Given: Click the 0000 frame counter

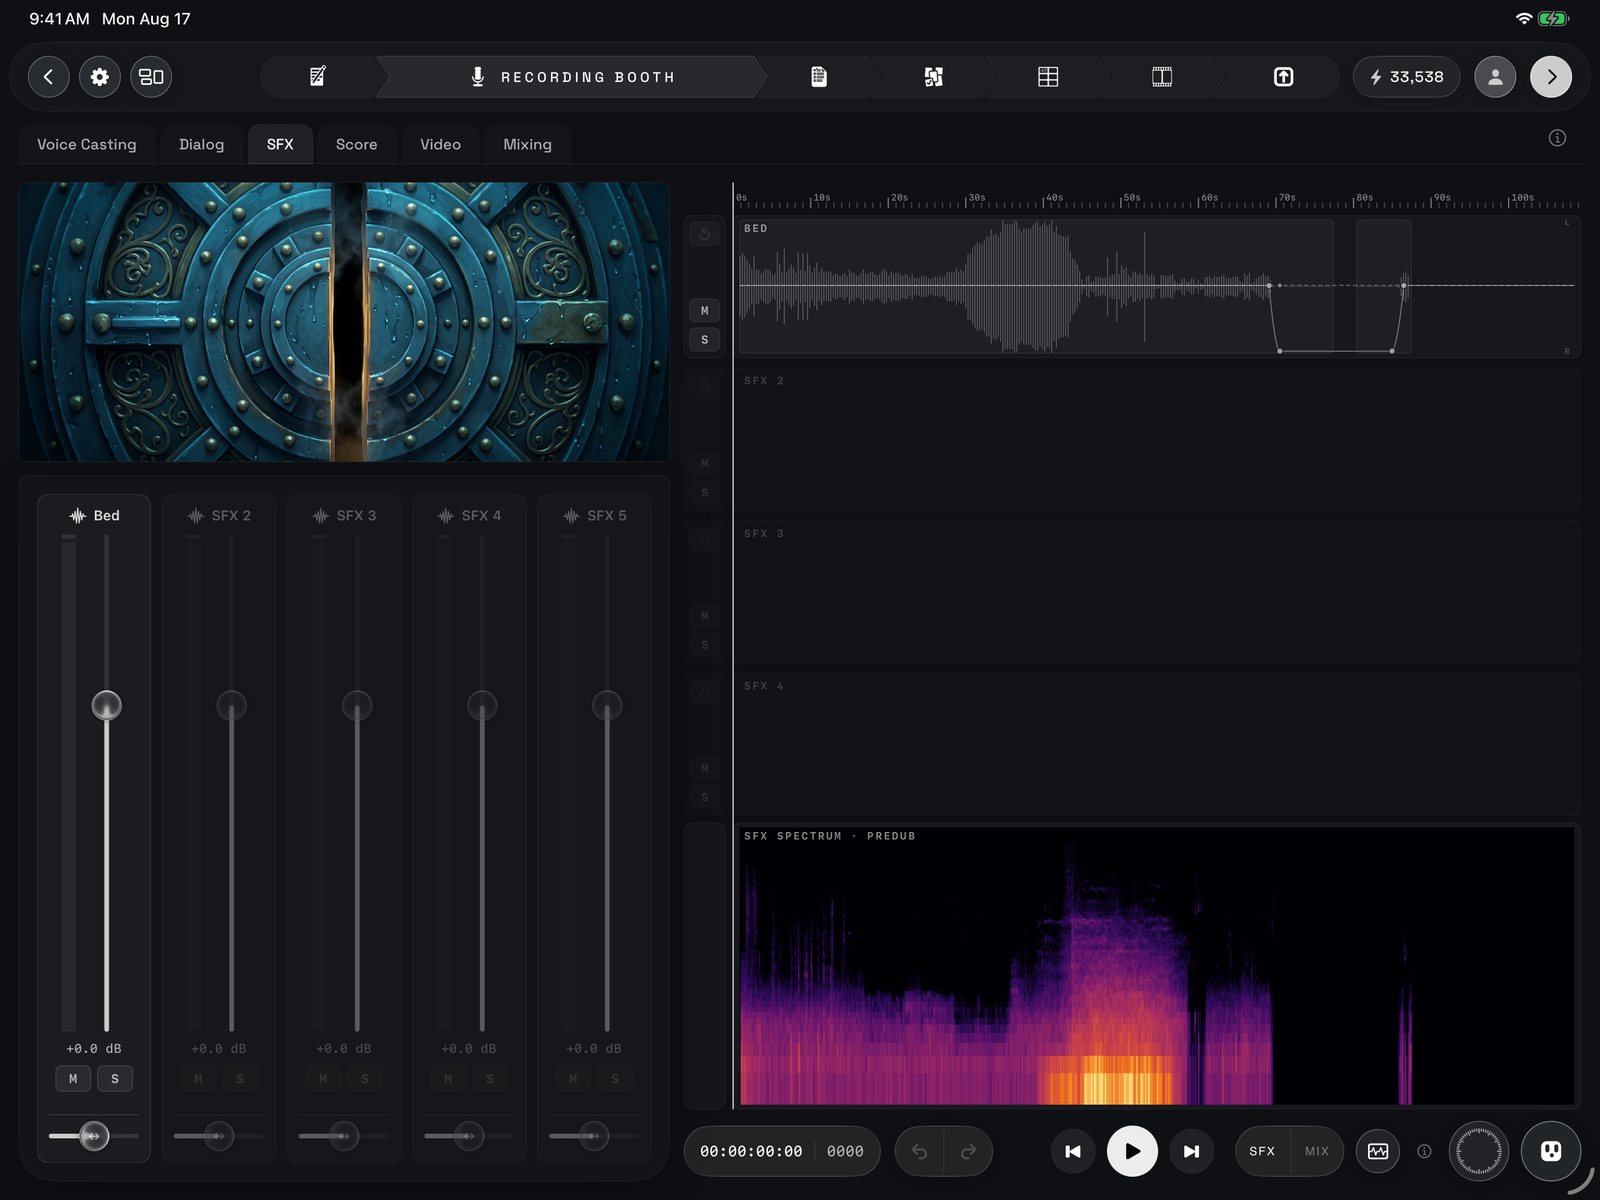Looking at the screenshot, I should [x=845, y=1152].
